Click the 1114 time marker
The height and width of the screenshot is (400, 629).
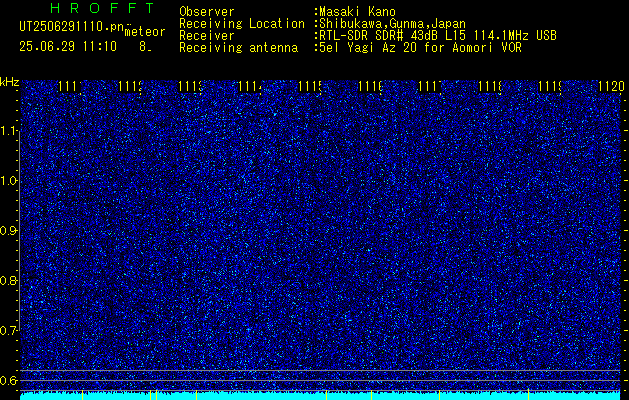click(x=250, y=86)
